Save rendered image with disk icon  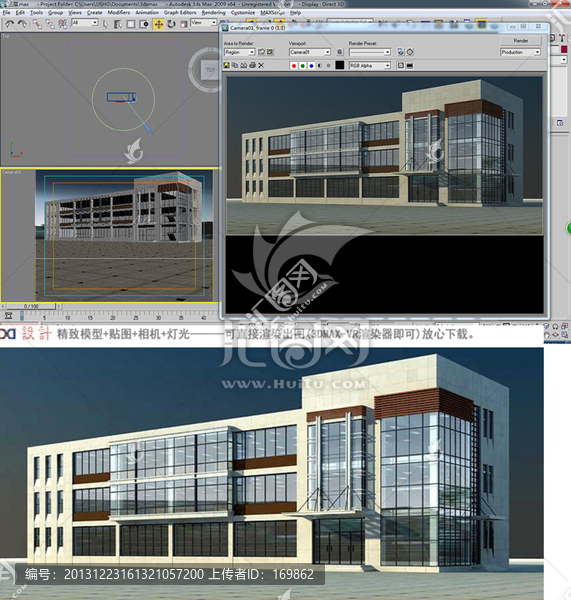(227, 65)
